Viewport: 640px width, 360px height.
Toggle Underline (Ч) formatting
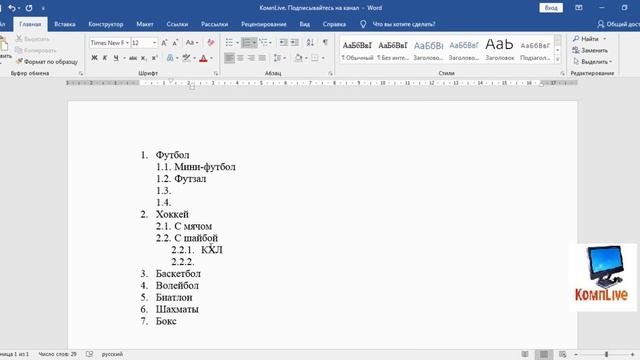(116, 58)
